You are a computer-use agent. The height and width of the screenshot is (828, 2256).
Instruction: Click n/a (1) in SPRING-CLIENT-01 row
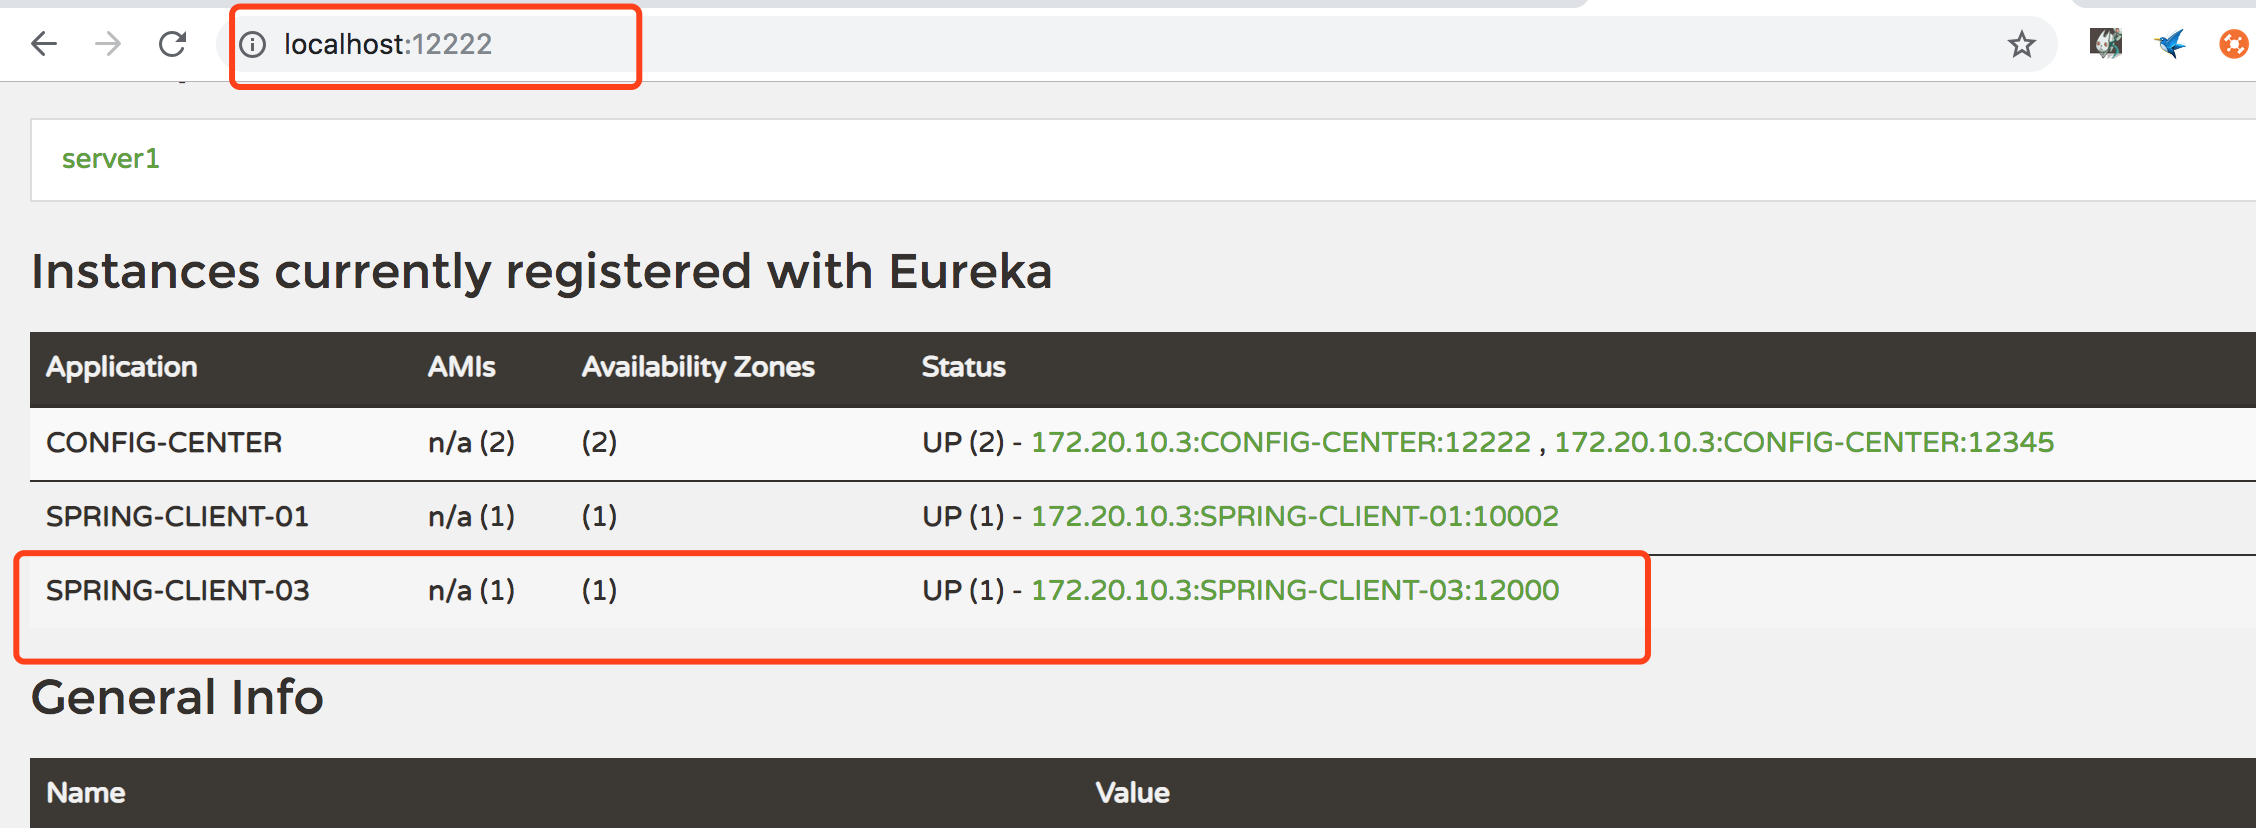point(472,516)
